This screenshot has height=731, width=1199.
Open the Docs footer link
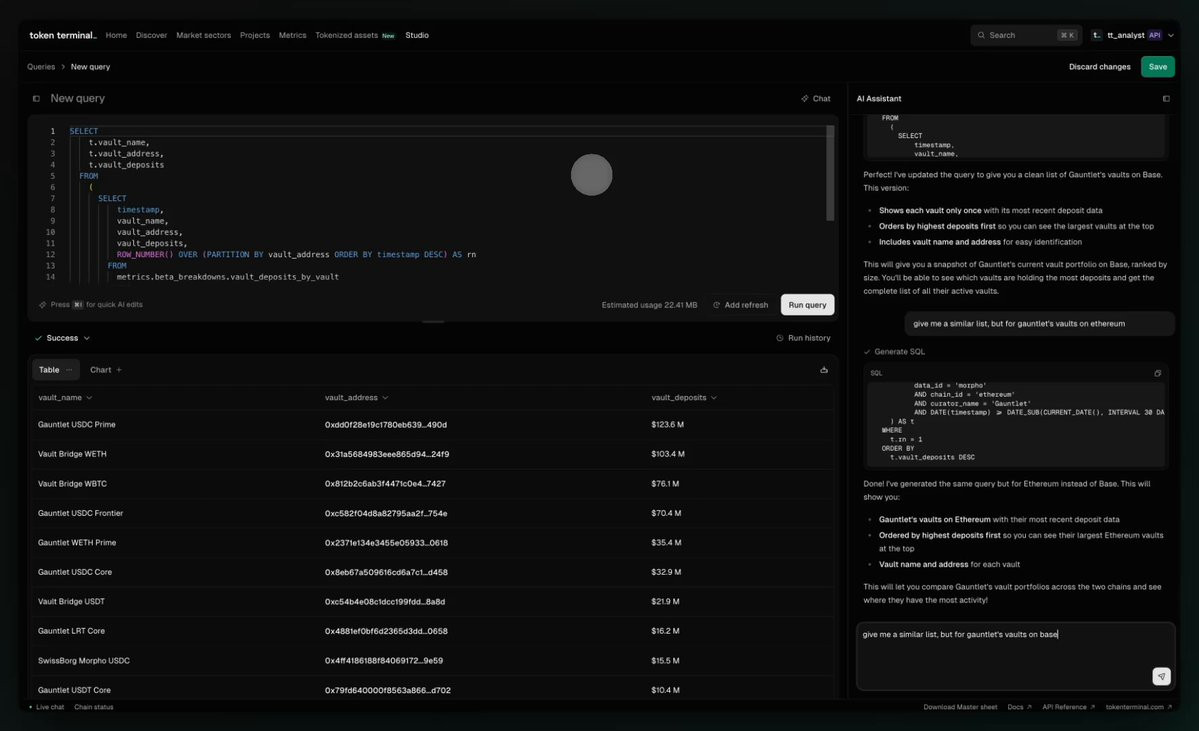click(x=1019, y=707)
